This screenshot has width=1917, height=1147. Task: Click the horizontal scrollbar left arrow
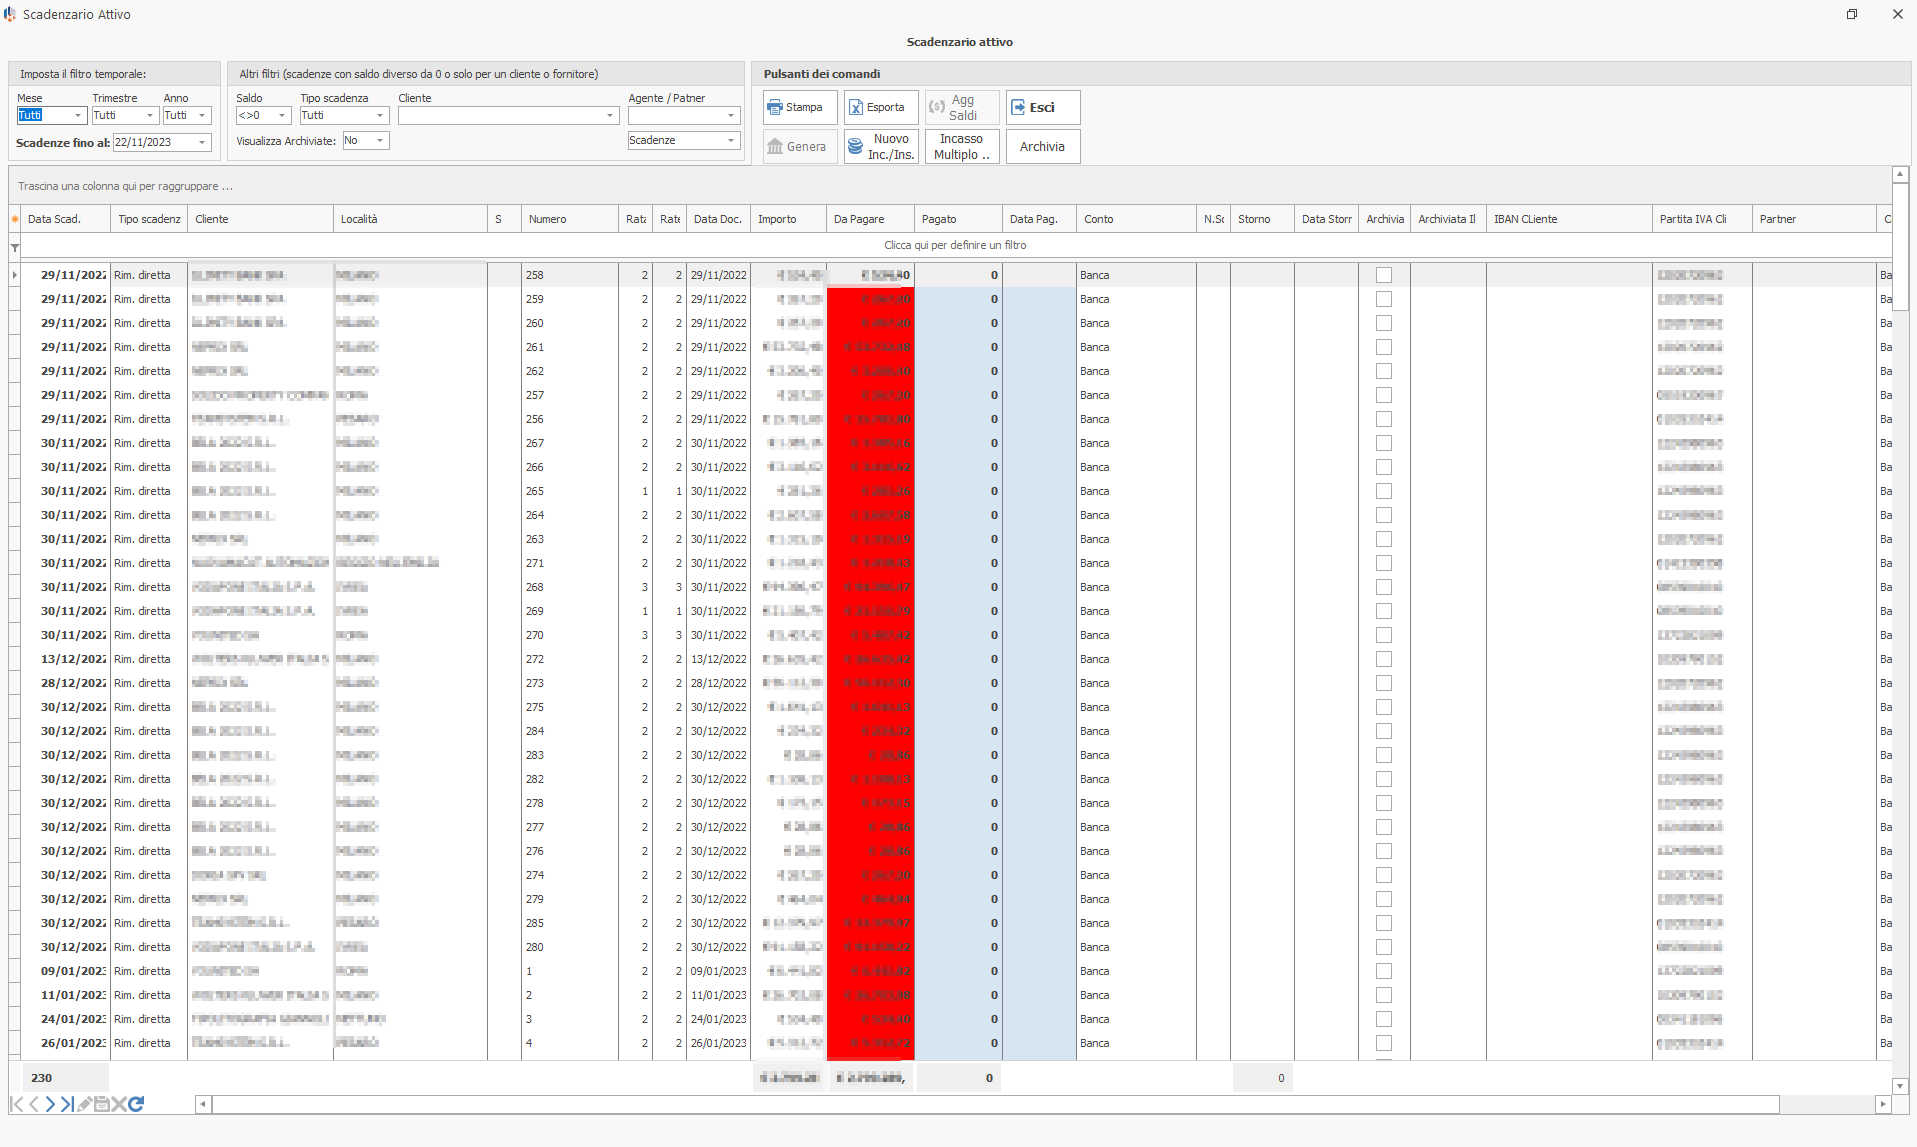(203, 1104)
